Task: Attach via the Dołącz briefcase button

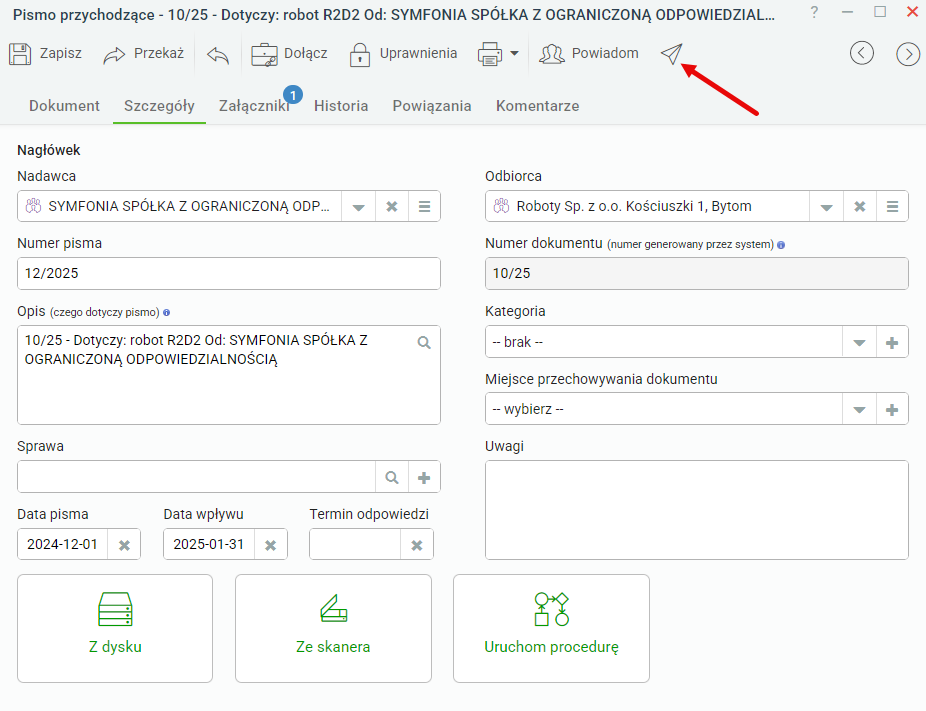Action: pyautogui.click(x=289, y=54)
